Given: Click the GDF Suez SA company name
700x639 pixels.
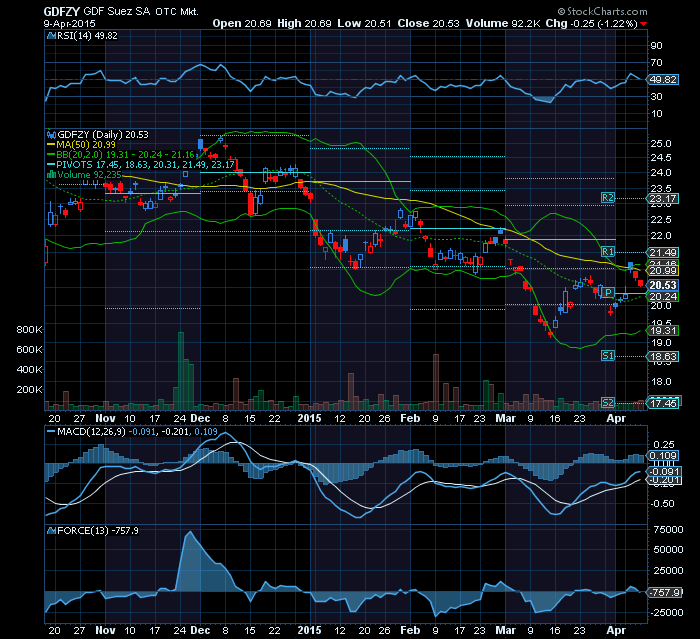Looking at the screenshot, I should [117, 12].
